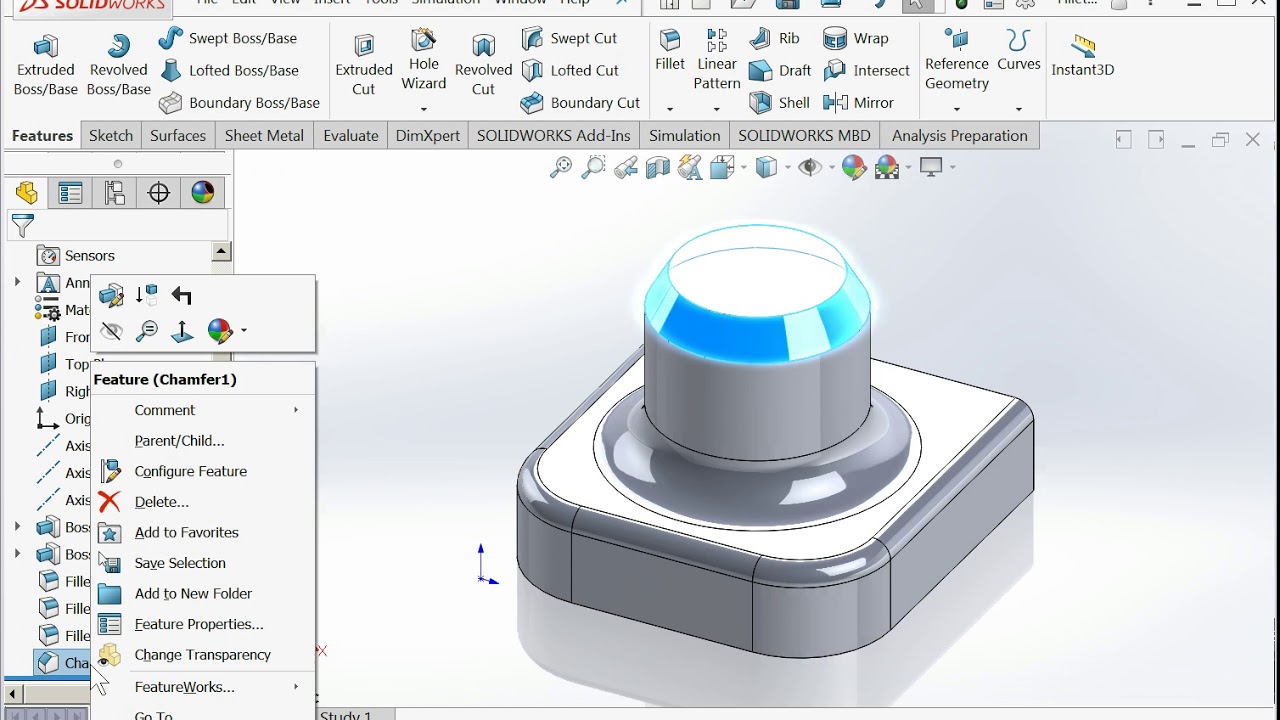Open the FeatureManager design tree tab

point(27,193)
